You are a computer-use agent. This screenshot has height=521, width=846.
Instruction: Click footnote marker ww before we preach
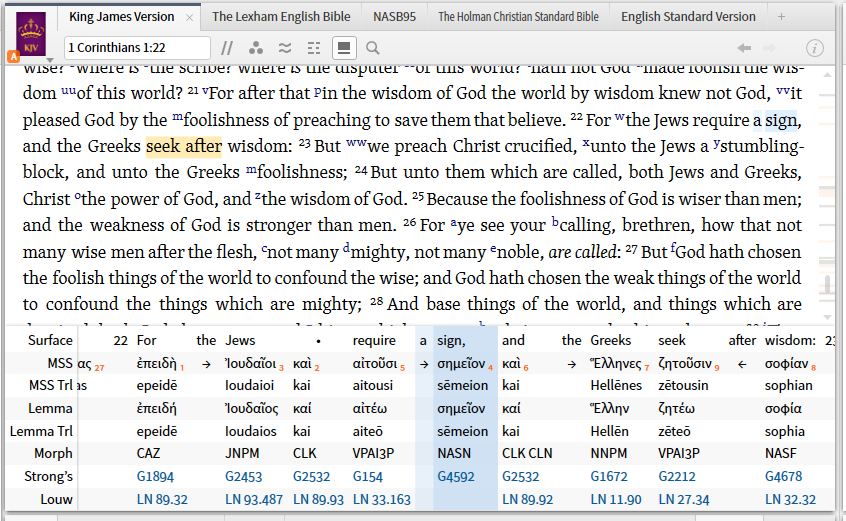(356, 142)
